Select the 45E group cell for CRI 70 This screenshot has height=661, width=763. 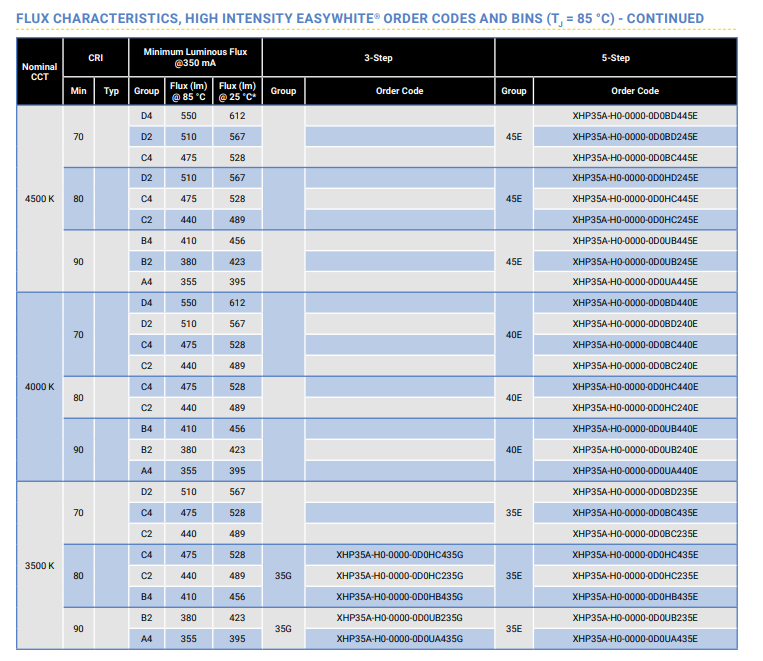click(514, 137)
